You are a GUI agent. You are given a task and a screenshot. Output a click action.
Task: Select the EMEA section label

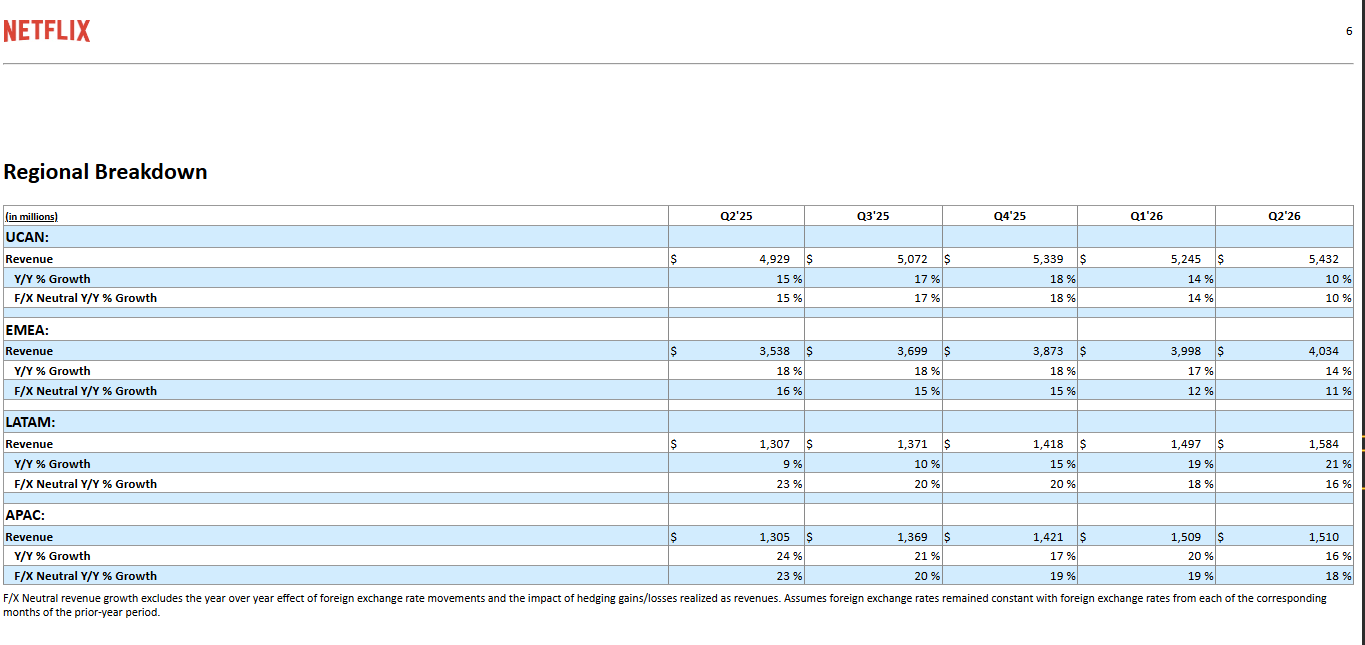pos(28,330)
